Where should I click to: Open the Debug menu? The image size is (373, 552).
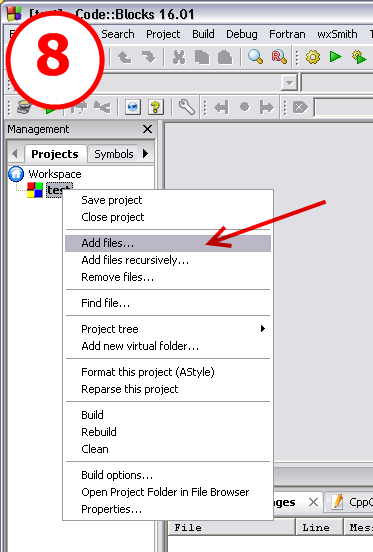(x=241, y=34)
